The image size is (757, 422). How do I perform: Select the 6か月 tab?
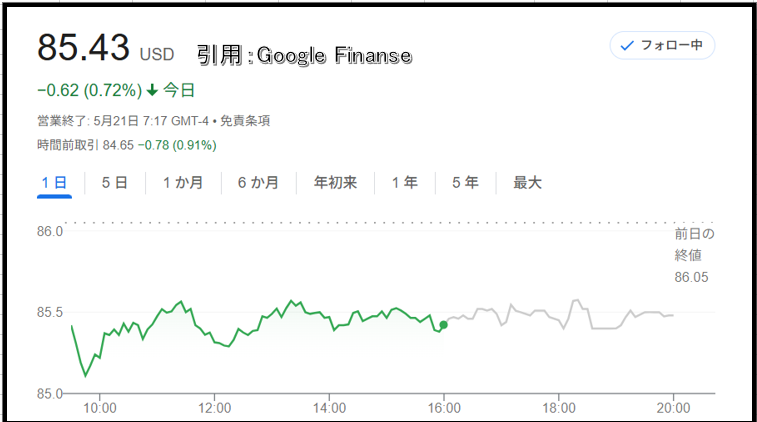[x=258, y=183]
